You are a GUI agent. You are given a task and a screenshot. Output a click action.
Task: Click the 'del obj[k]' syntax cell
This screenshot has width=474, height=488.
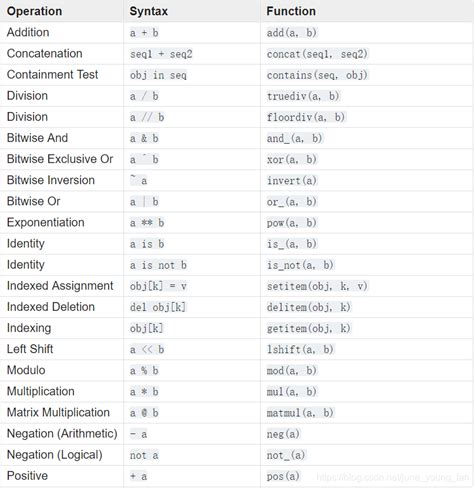pos(158,307)
